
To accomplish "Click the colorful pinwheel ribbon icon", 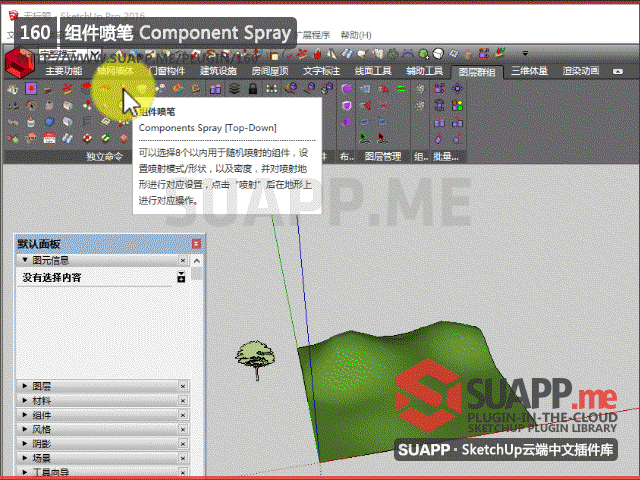I will (178, 88).
